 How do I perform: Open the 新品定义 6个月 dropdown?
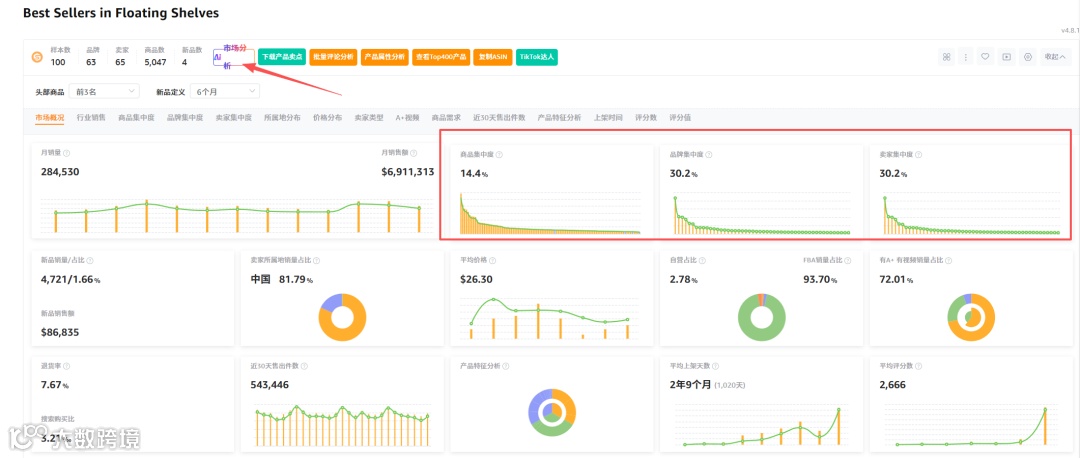point(225,91)
